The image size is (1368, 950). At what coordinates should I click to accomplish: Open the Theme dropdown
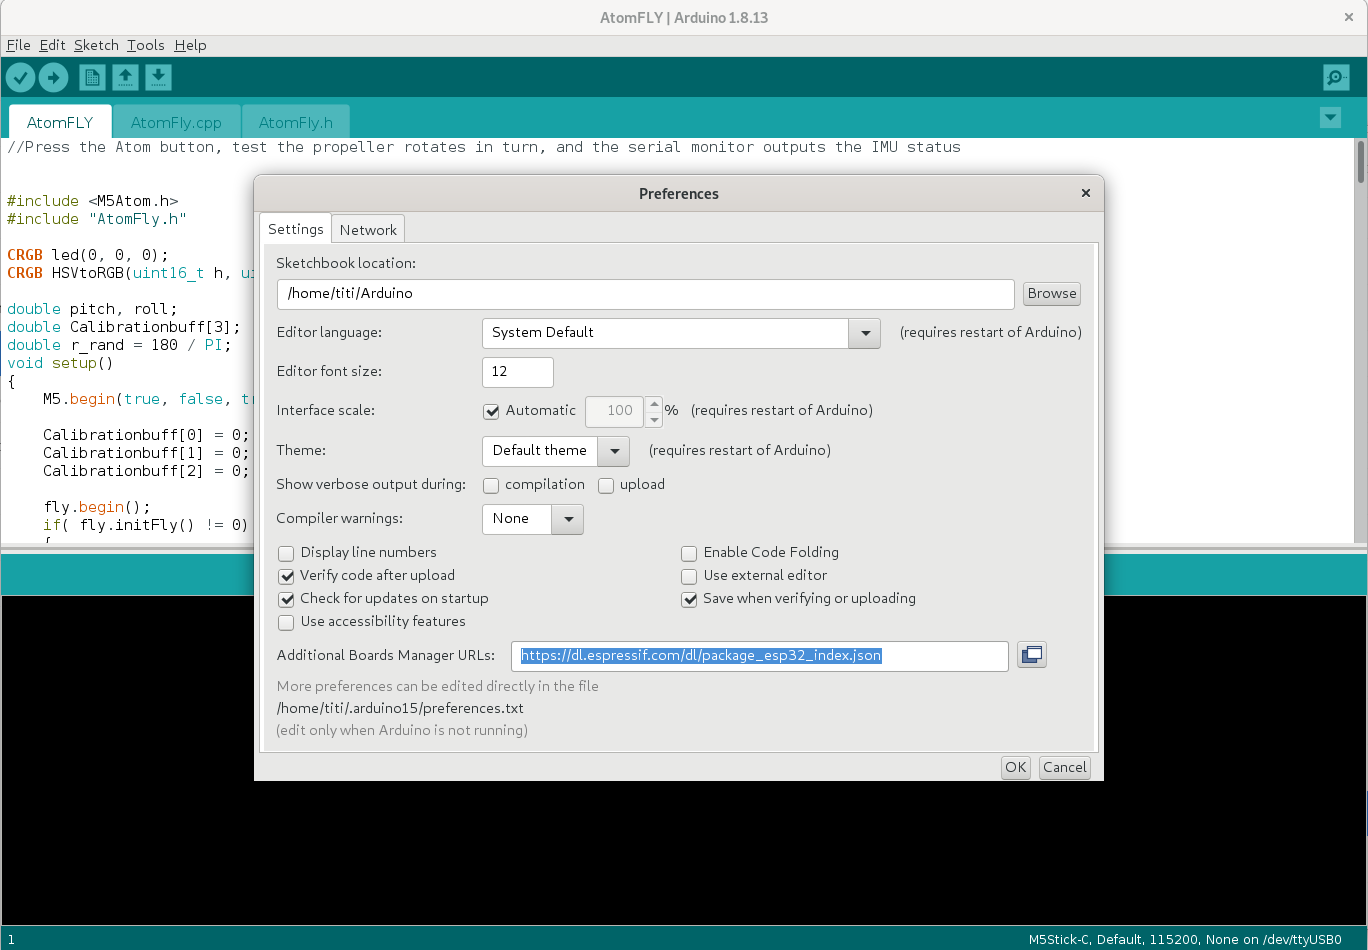coord(614,451)
